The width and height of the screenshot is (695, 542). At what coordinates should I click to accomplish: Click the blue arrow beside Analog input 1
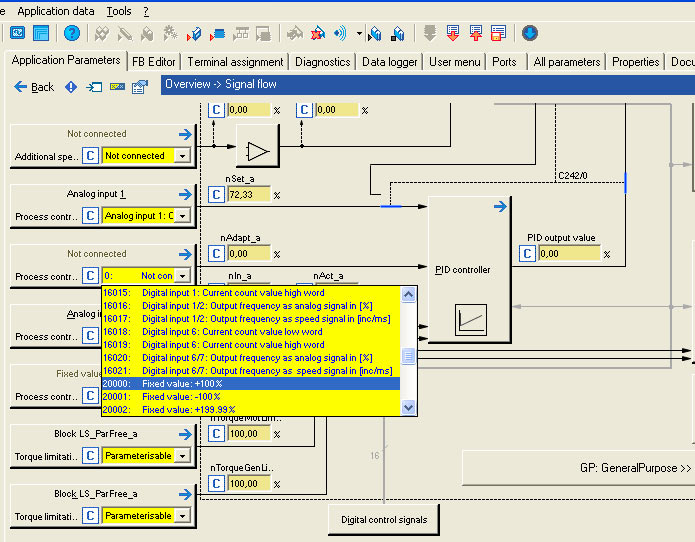(x=185, y=194)
